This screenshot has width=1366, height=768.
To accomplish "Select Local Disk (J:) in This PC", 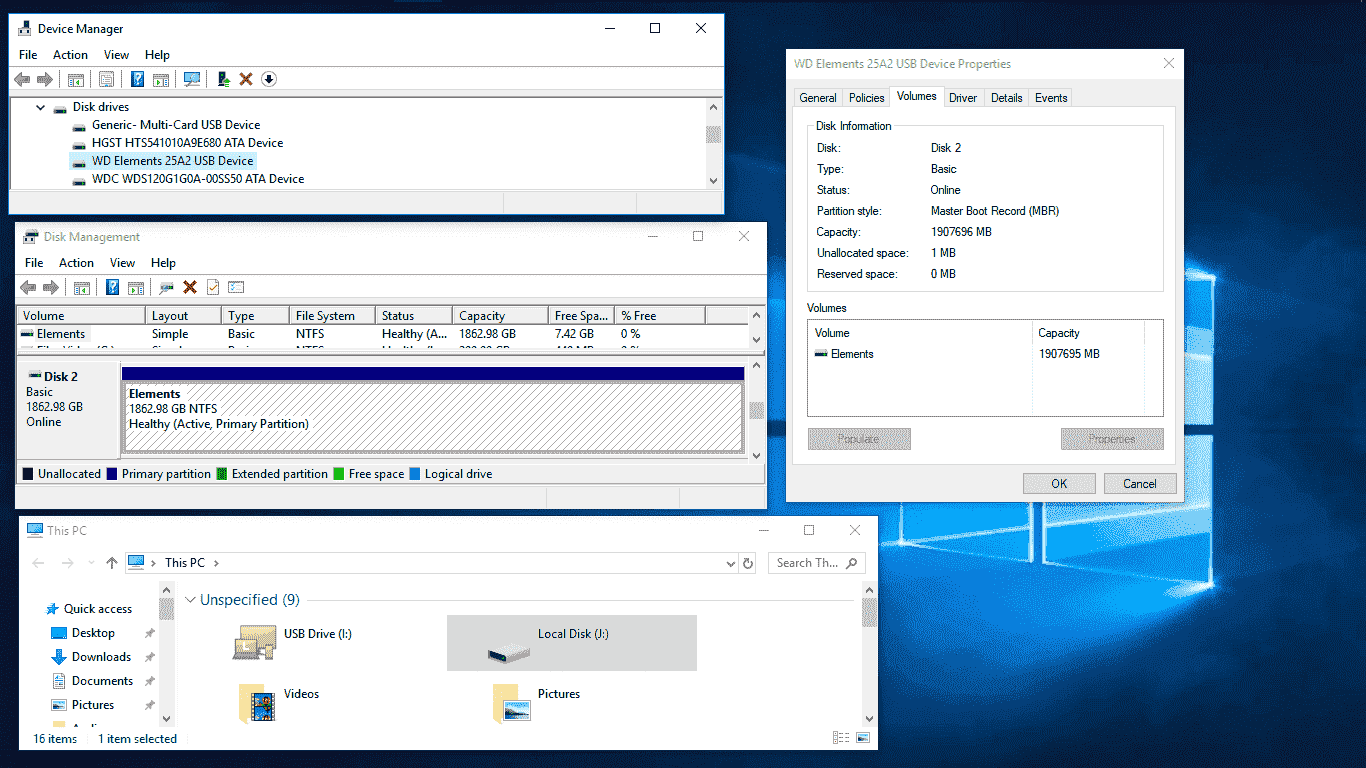I will point(571,642).
